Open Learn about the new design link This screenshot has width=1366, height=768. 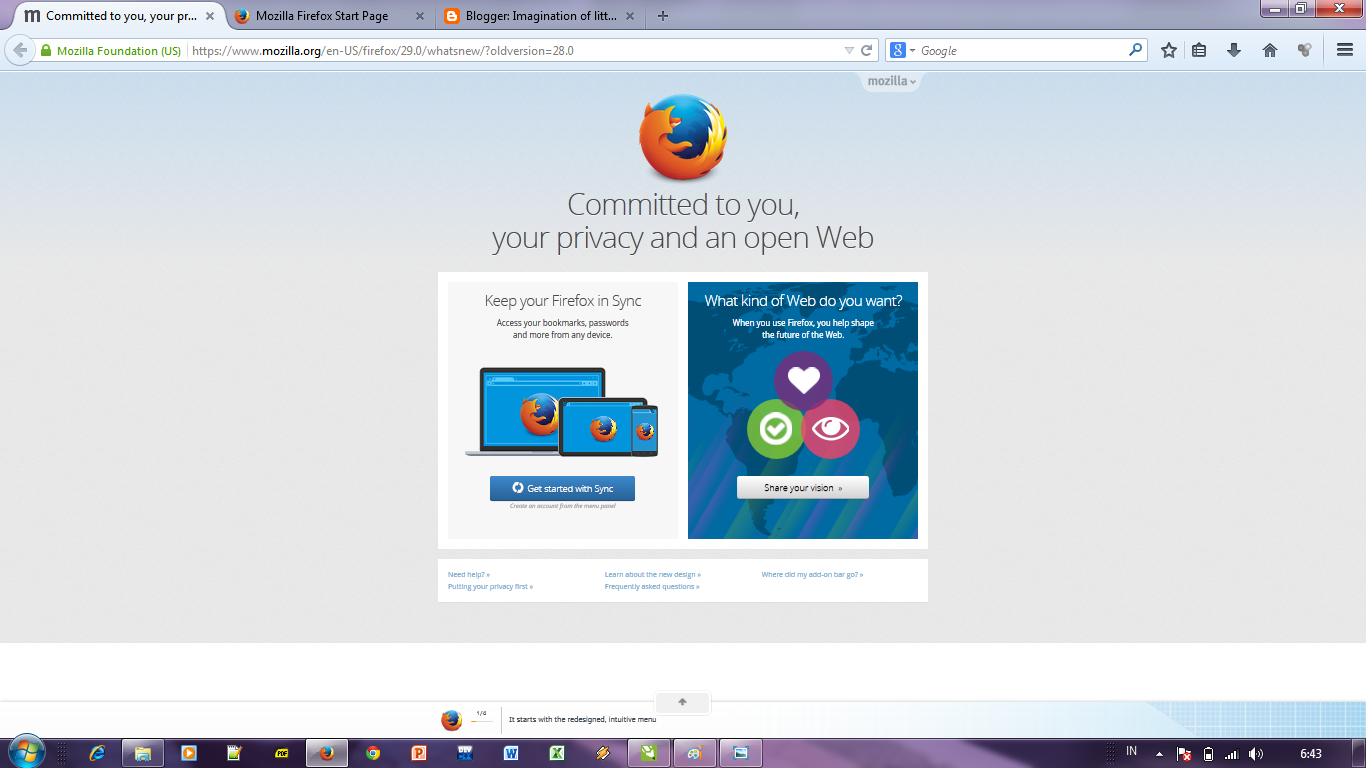pos(653,575)
